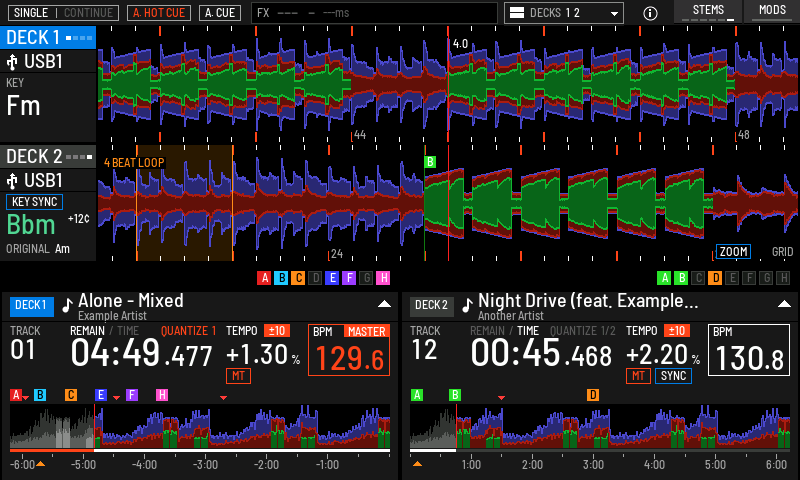The image size is (800, 480).
Task: Expand Deck 2 track info arrow
Action: pos(784,304)
